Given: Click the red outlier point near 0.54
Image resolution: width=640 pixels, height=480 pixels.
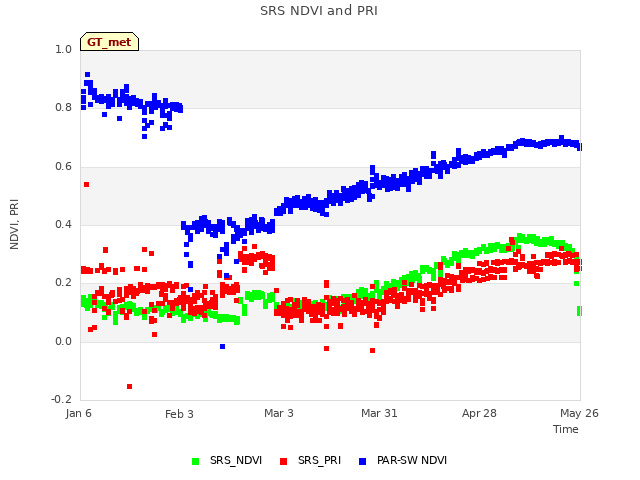Looking at the screenshot, I should (87, 185).
